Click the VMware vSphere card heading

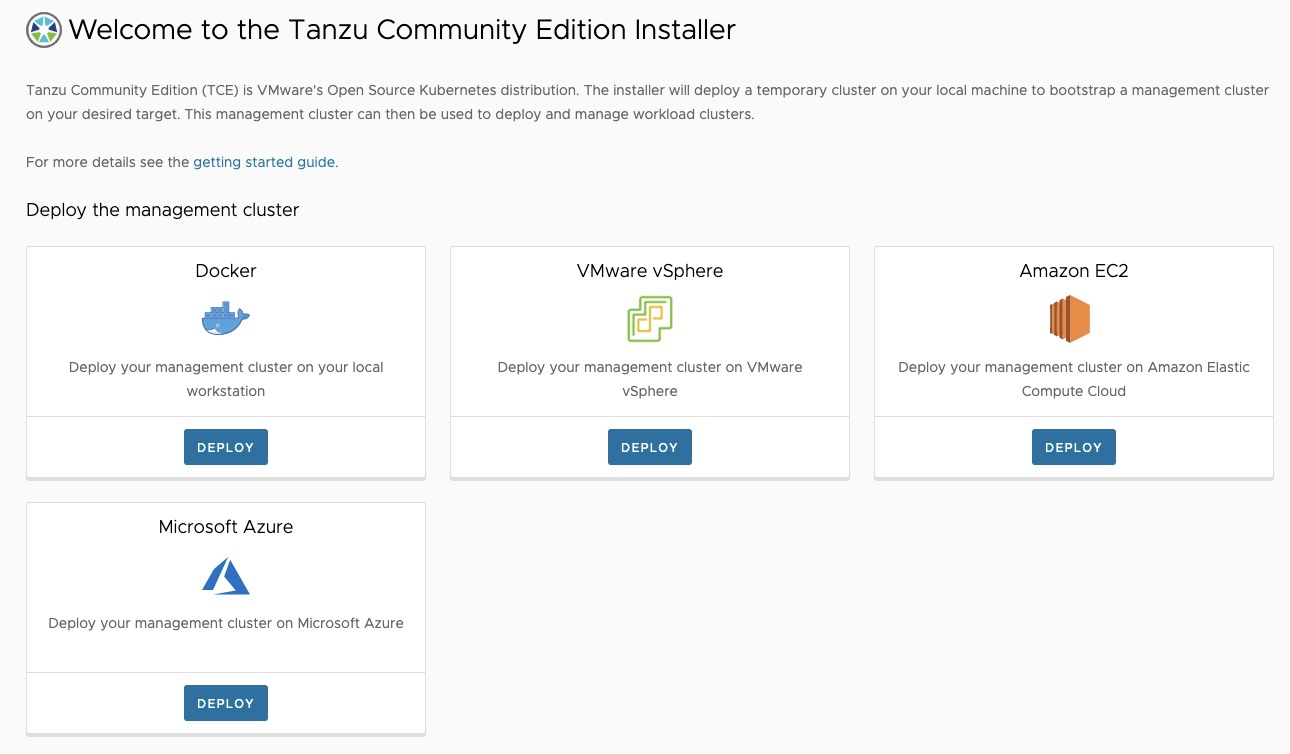pyautogui.click(x=649, y=271)
